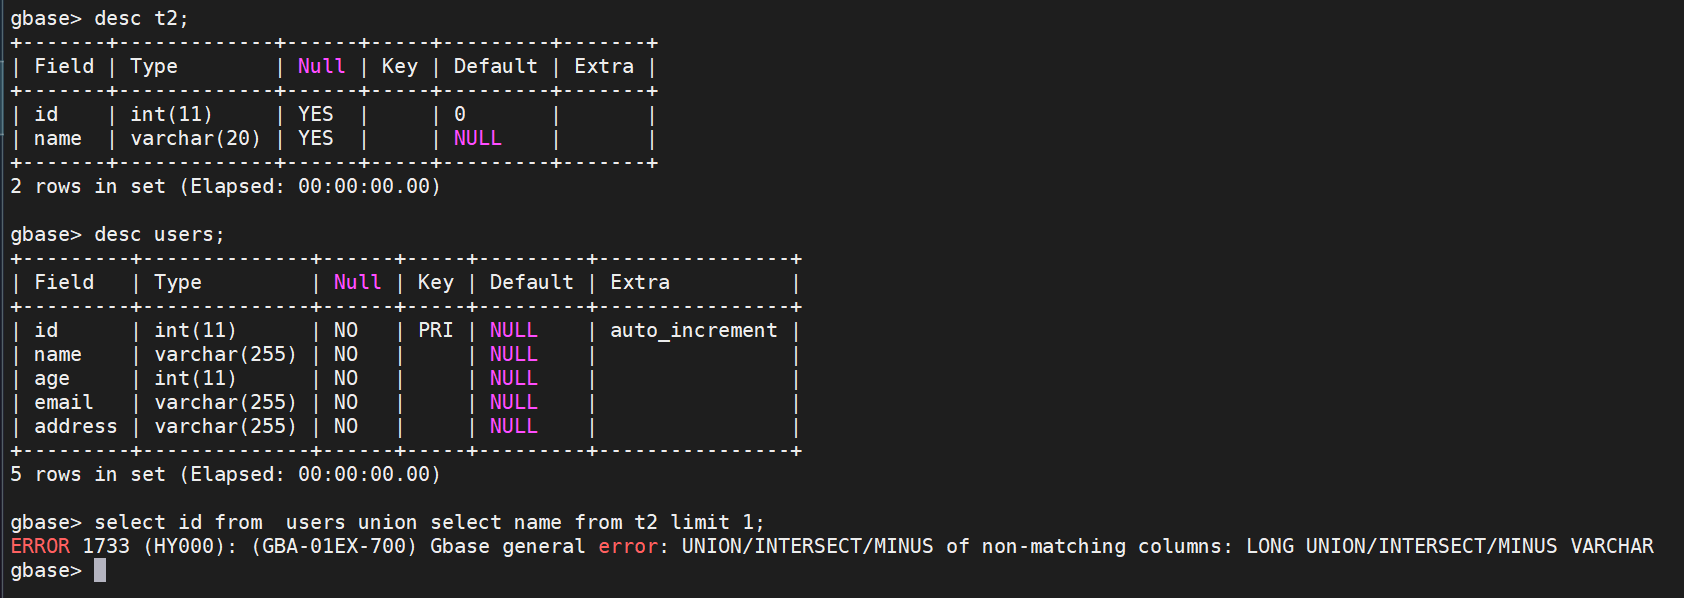Click the cursor block at the last gbase prompt
This screenshot has width=1684, height=598.
pyautogui.click(x=100, y=571)
